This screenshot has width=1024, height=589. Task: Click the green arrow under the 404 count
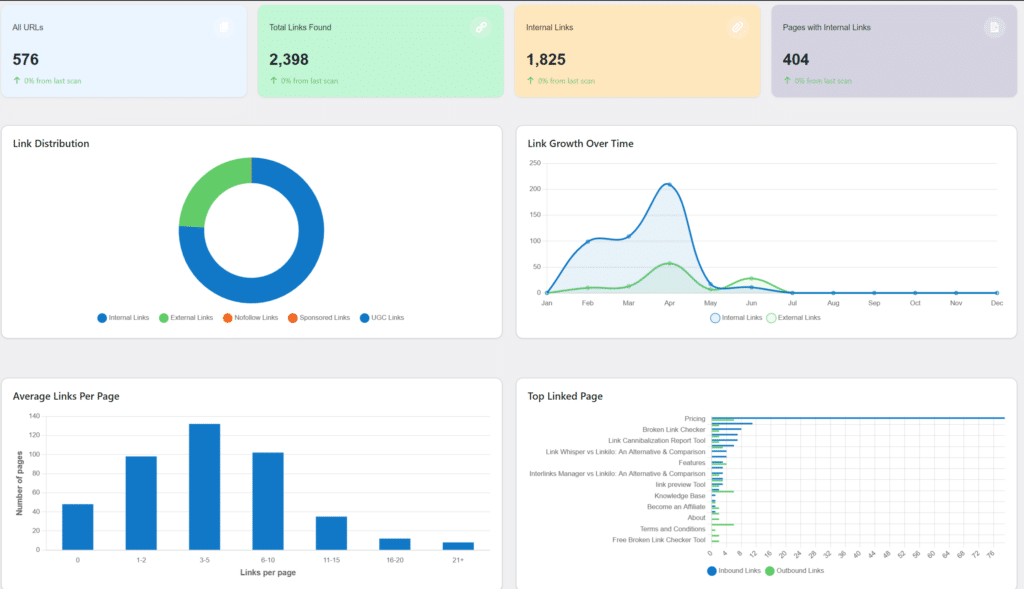point(788,80)
